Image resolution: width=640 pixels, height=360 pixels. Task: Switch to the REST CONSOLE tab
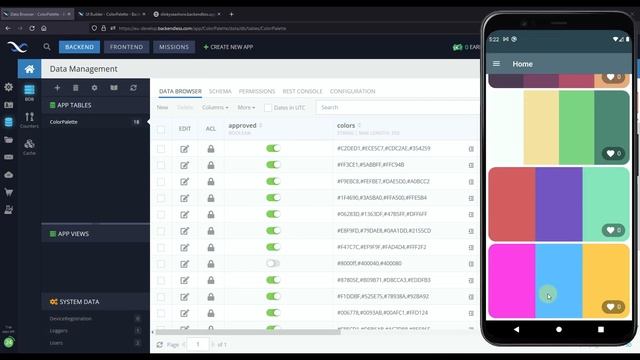[x=302, y=91]
